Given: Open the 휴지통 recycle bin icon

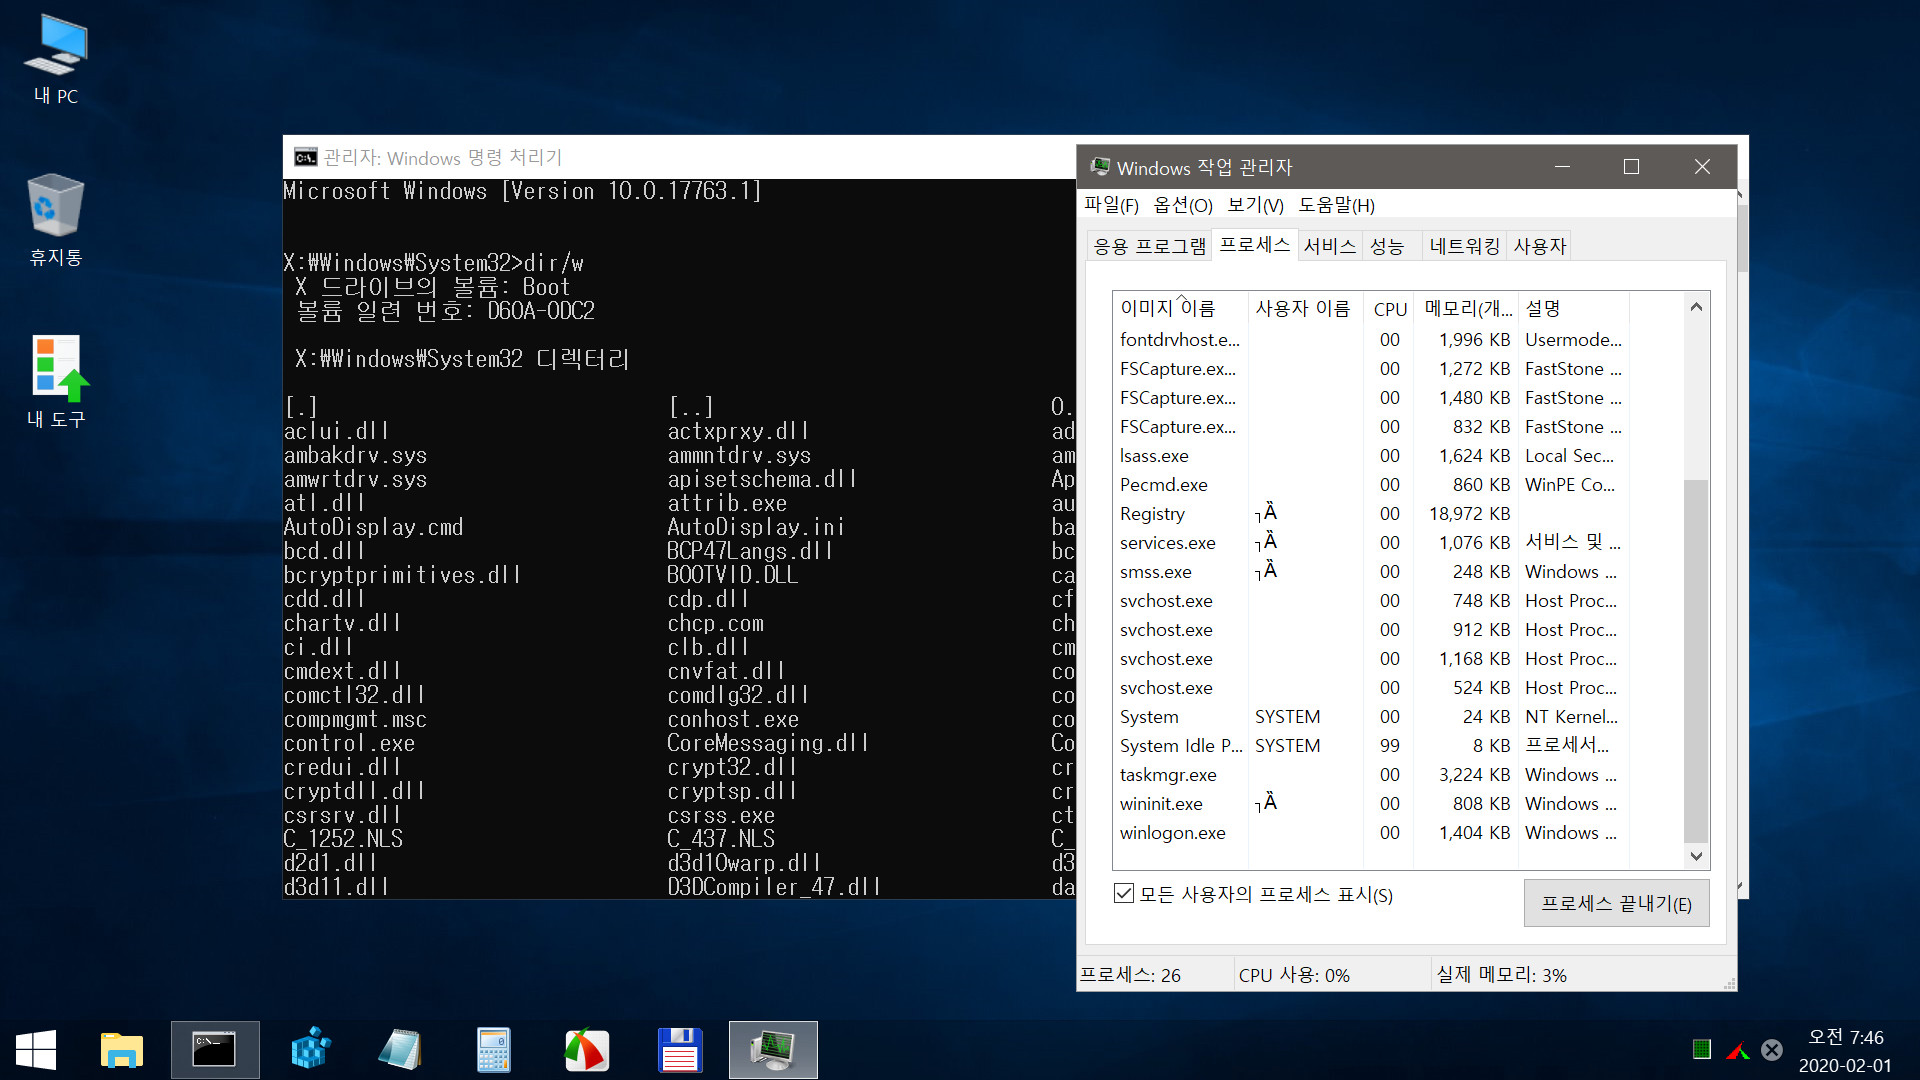Looking at the screenshot, I should [x=56, y=220].
